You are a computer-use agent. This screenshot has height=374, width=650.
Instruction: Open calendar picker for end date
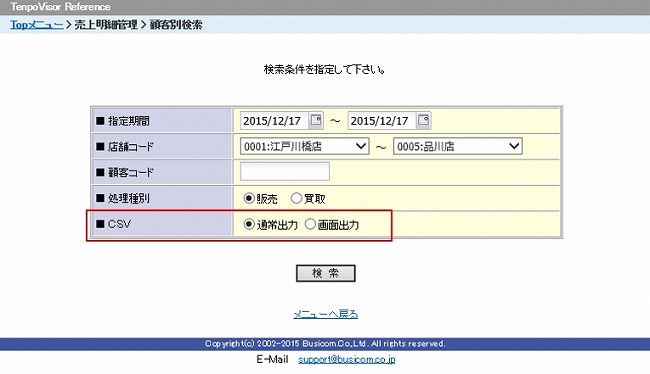coord(423,120)
